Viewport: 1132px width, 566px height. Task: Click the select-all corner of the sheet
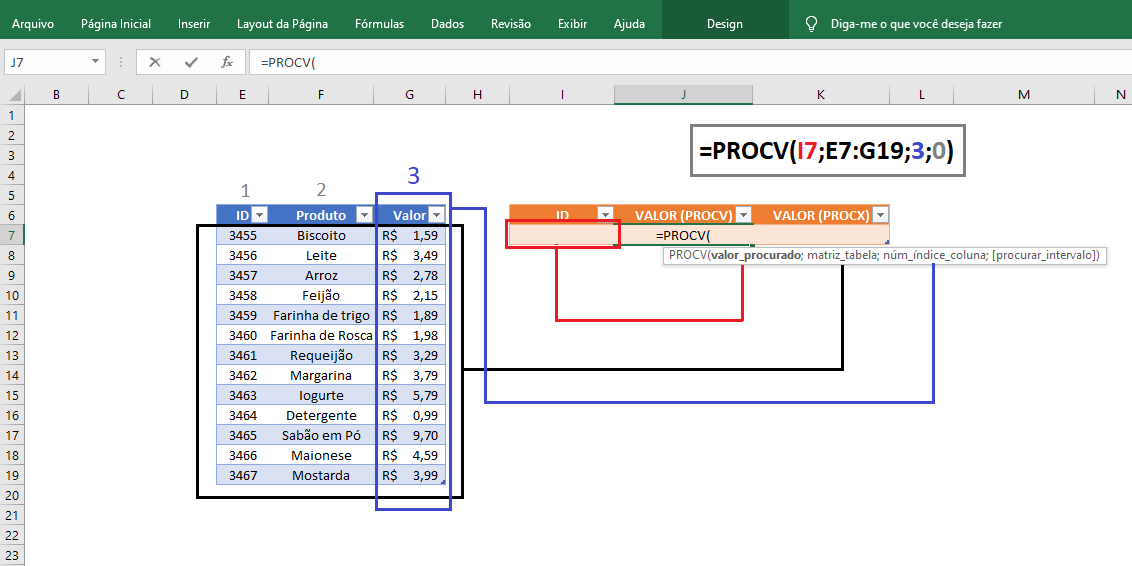[12, 95]
